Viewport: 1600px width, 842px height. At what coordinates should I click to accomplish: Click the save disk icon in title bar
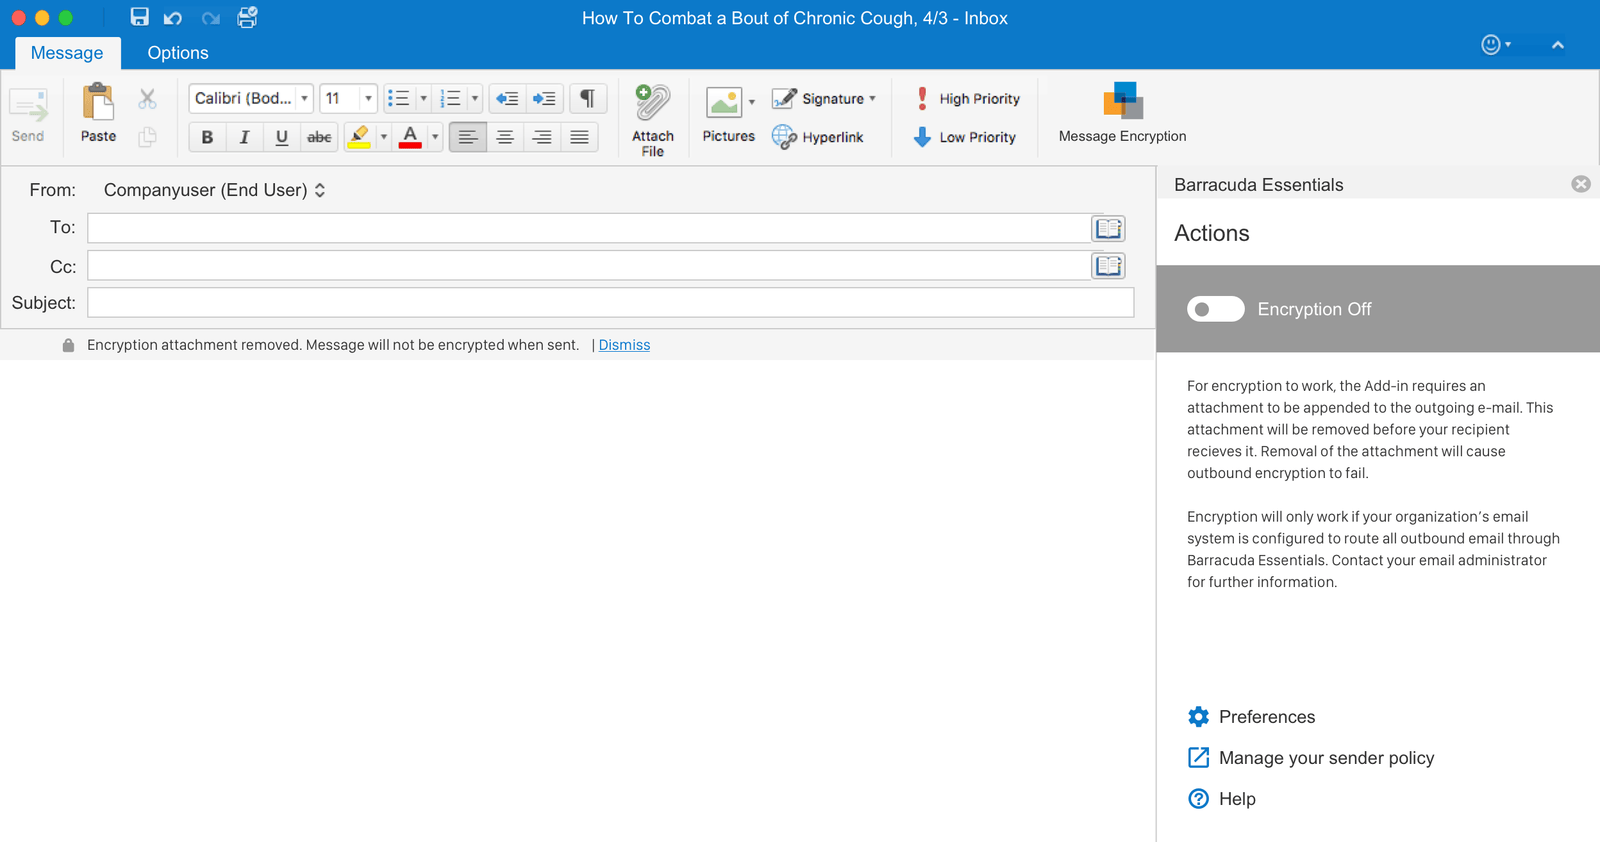[139, 17]
